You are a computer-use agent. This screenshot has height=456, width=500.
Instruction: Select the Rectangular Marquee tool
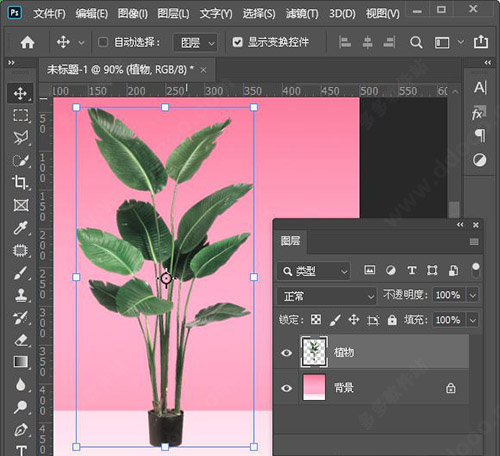click(x=20, y=115)
